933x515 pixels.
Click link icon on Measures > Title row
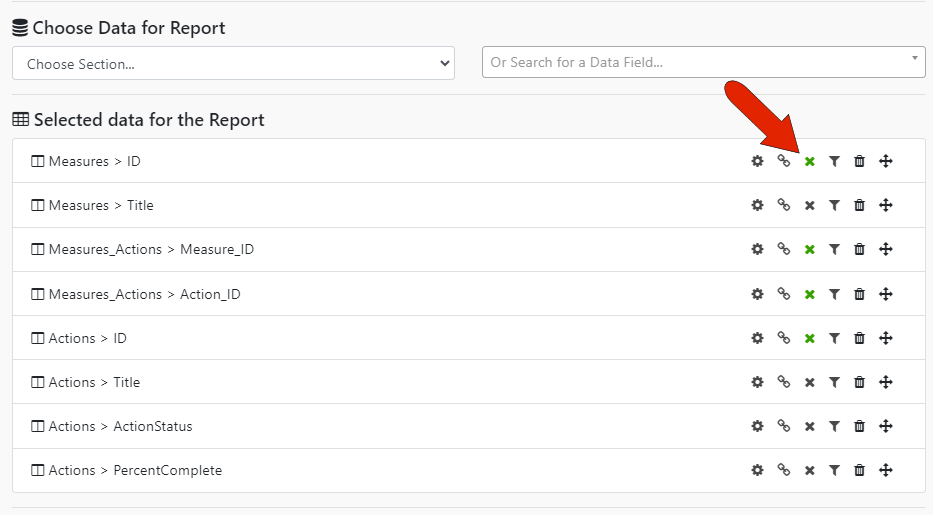click(784, 205)
